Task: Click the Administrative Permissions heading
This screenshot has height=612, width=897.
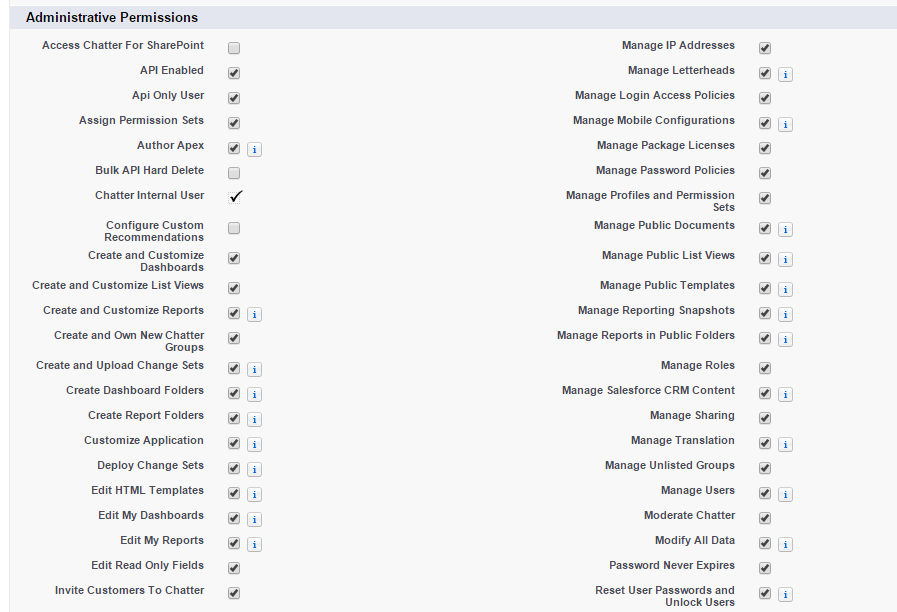Action: pos(112,18)
